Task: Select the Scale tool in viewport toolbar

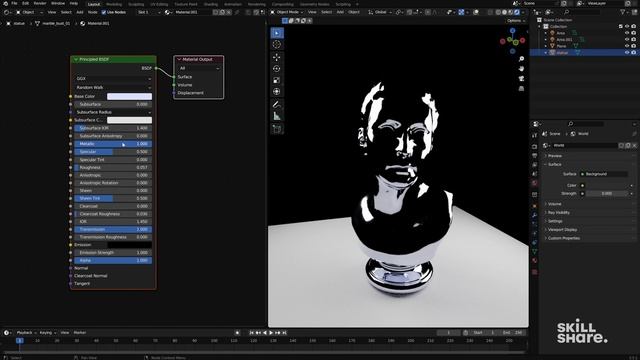Action: [277, 80]
